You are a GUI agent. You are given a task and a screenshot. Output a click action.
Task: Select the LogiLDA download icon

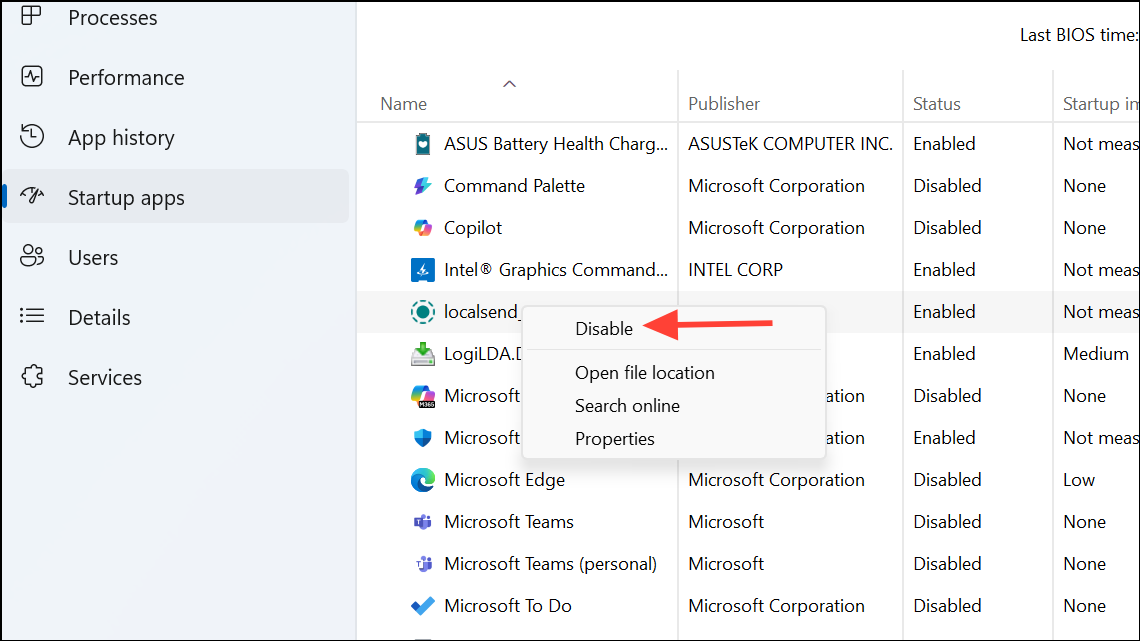422,354
